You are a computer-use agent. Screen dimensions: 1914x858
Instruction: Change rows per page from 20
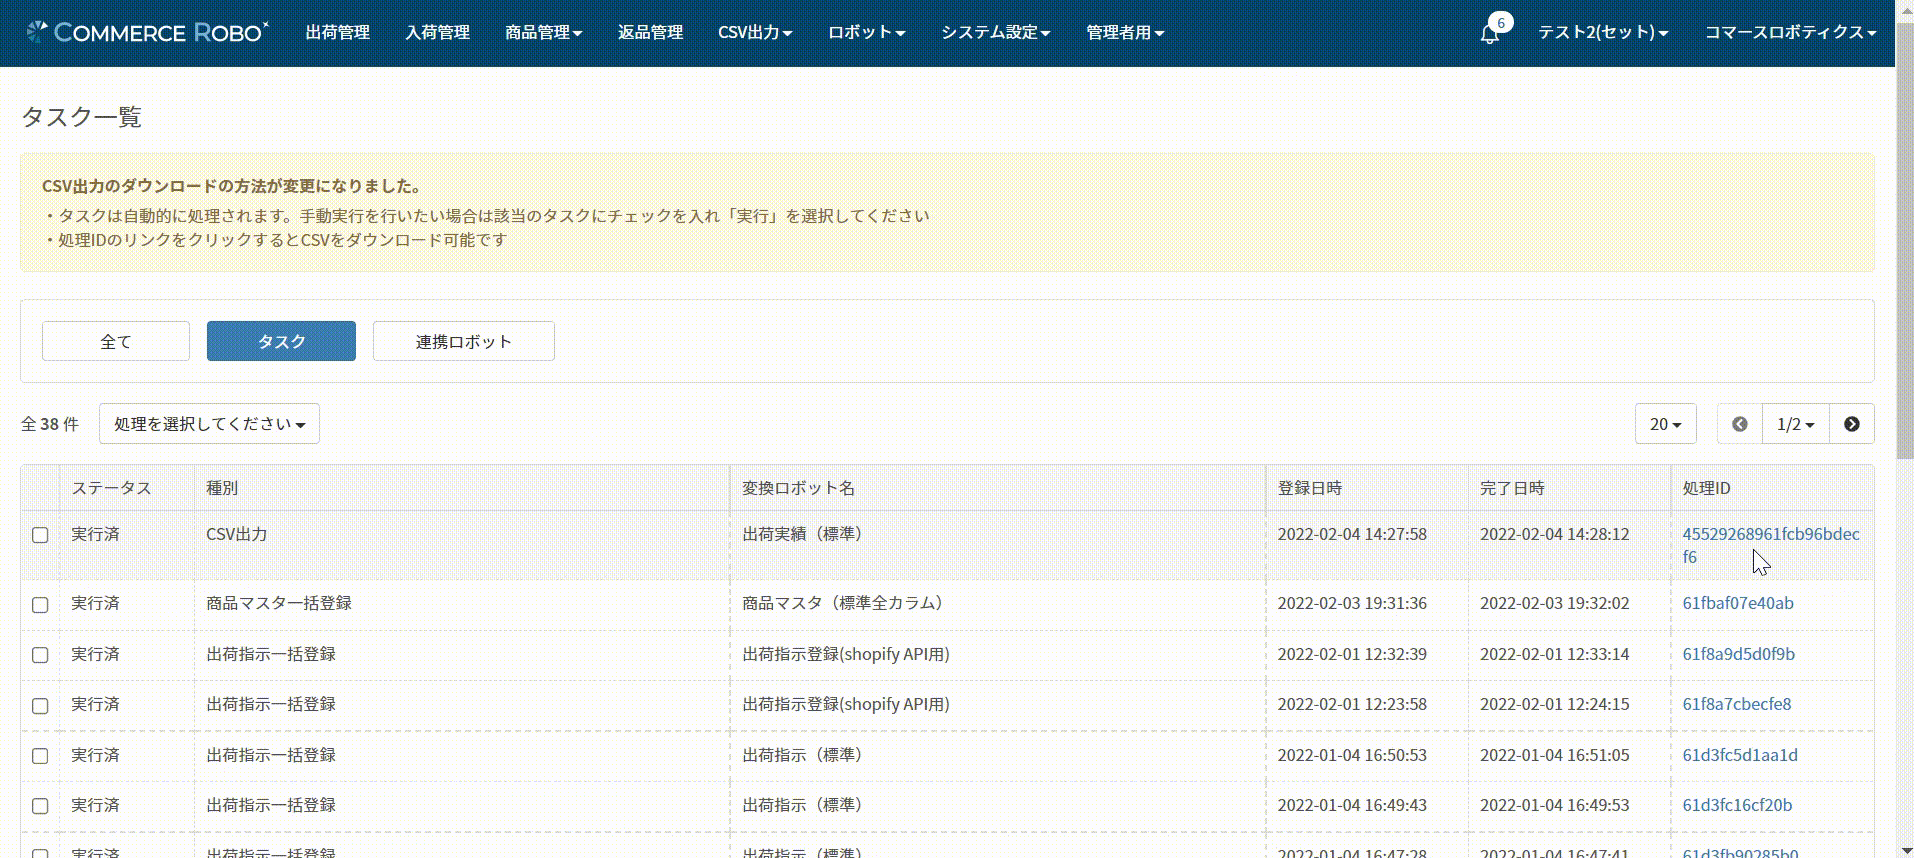[1665, 424]
